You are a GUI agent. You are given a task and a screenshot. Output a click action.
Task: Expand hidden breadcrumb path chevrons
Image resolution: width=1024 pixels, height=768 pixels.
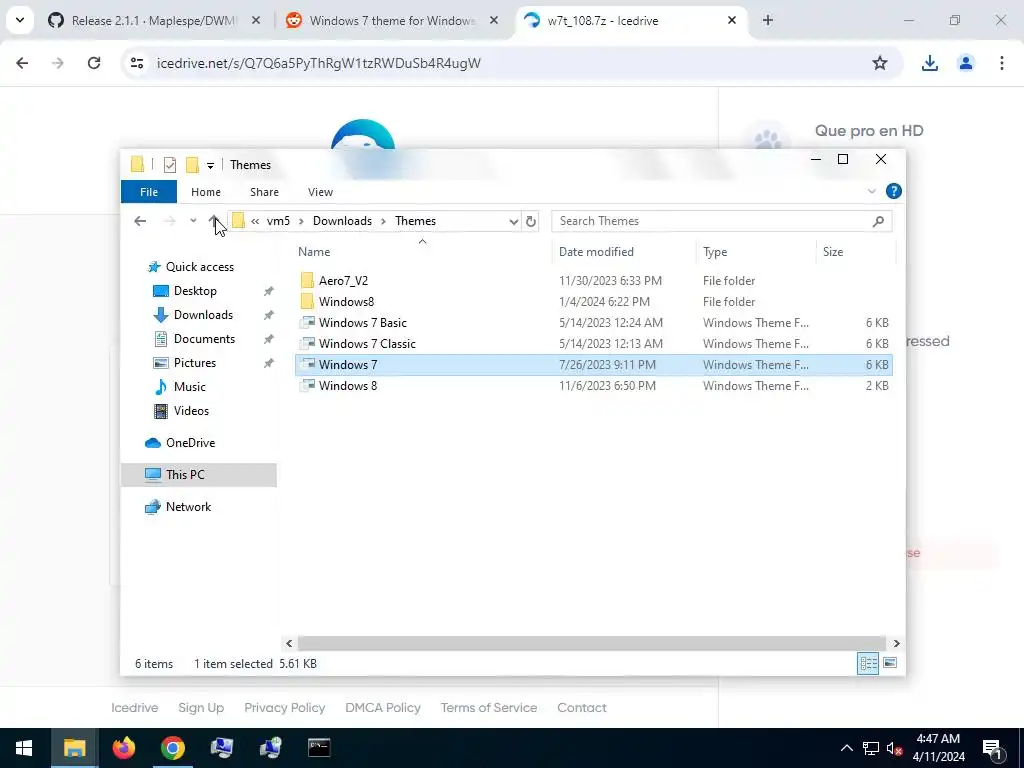point(255,221)
